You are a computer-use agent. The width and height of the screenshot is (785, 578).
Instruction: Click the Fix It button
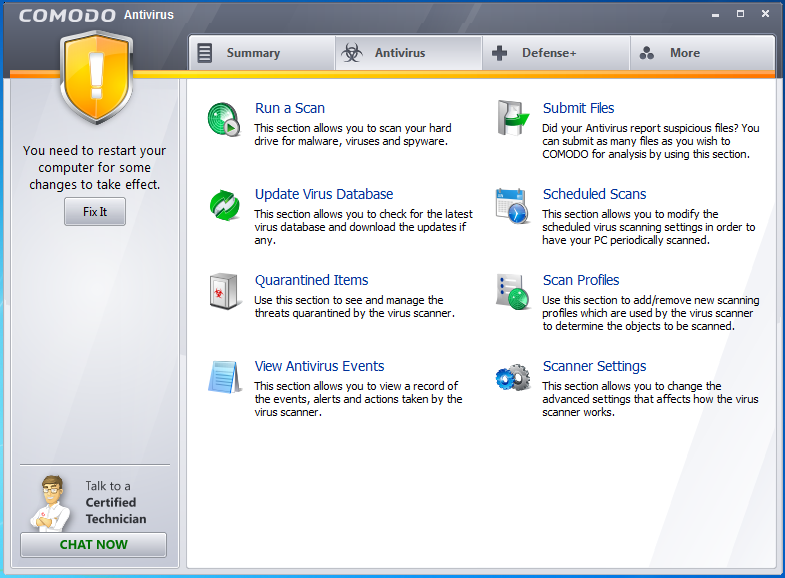pos(95,212)
